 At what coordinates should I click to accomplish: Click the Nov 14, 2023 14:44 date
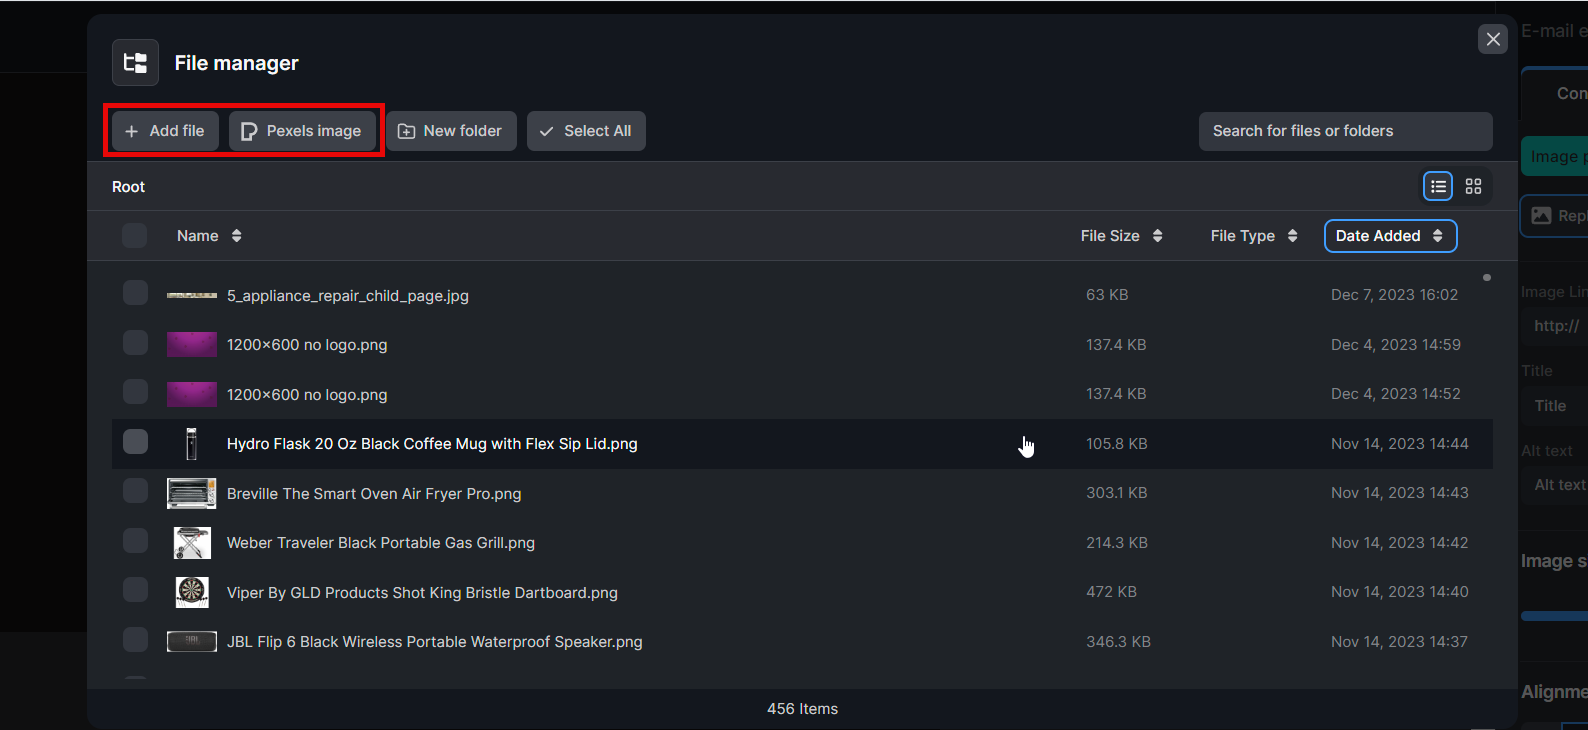[x=1399, y=444]
